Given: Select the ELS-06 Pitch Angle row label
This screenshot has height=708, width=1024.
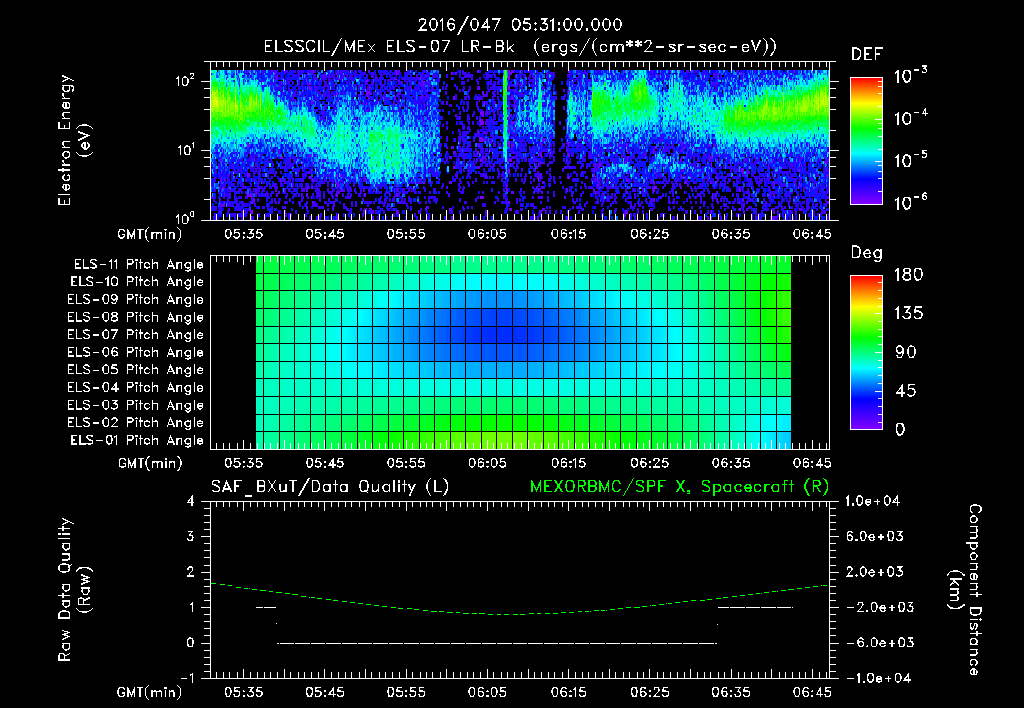Looking at the screenshot, I should click(x=136, y=352).
